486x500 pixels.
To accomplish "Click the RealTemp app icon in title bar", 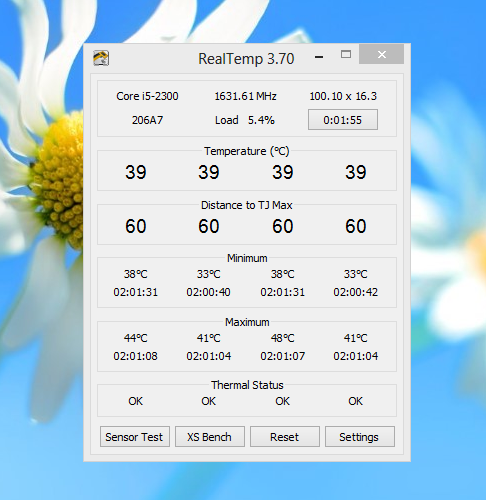I will 101,58.
